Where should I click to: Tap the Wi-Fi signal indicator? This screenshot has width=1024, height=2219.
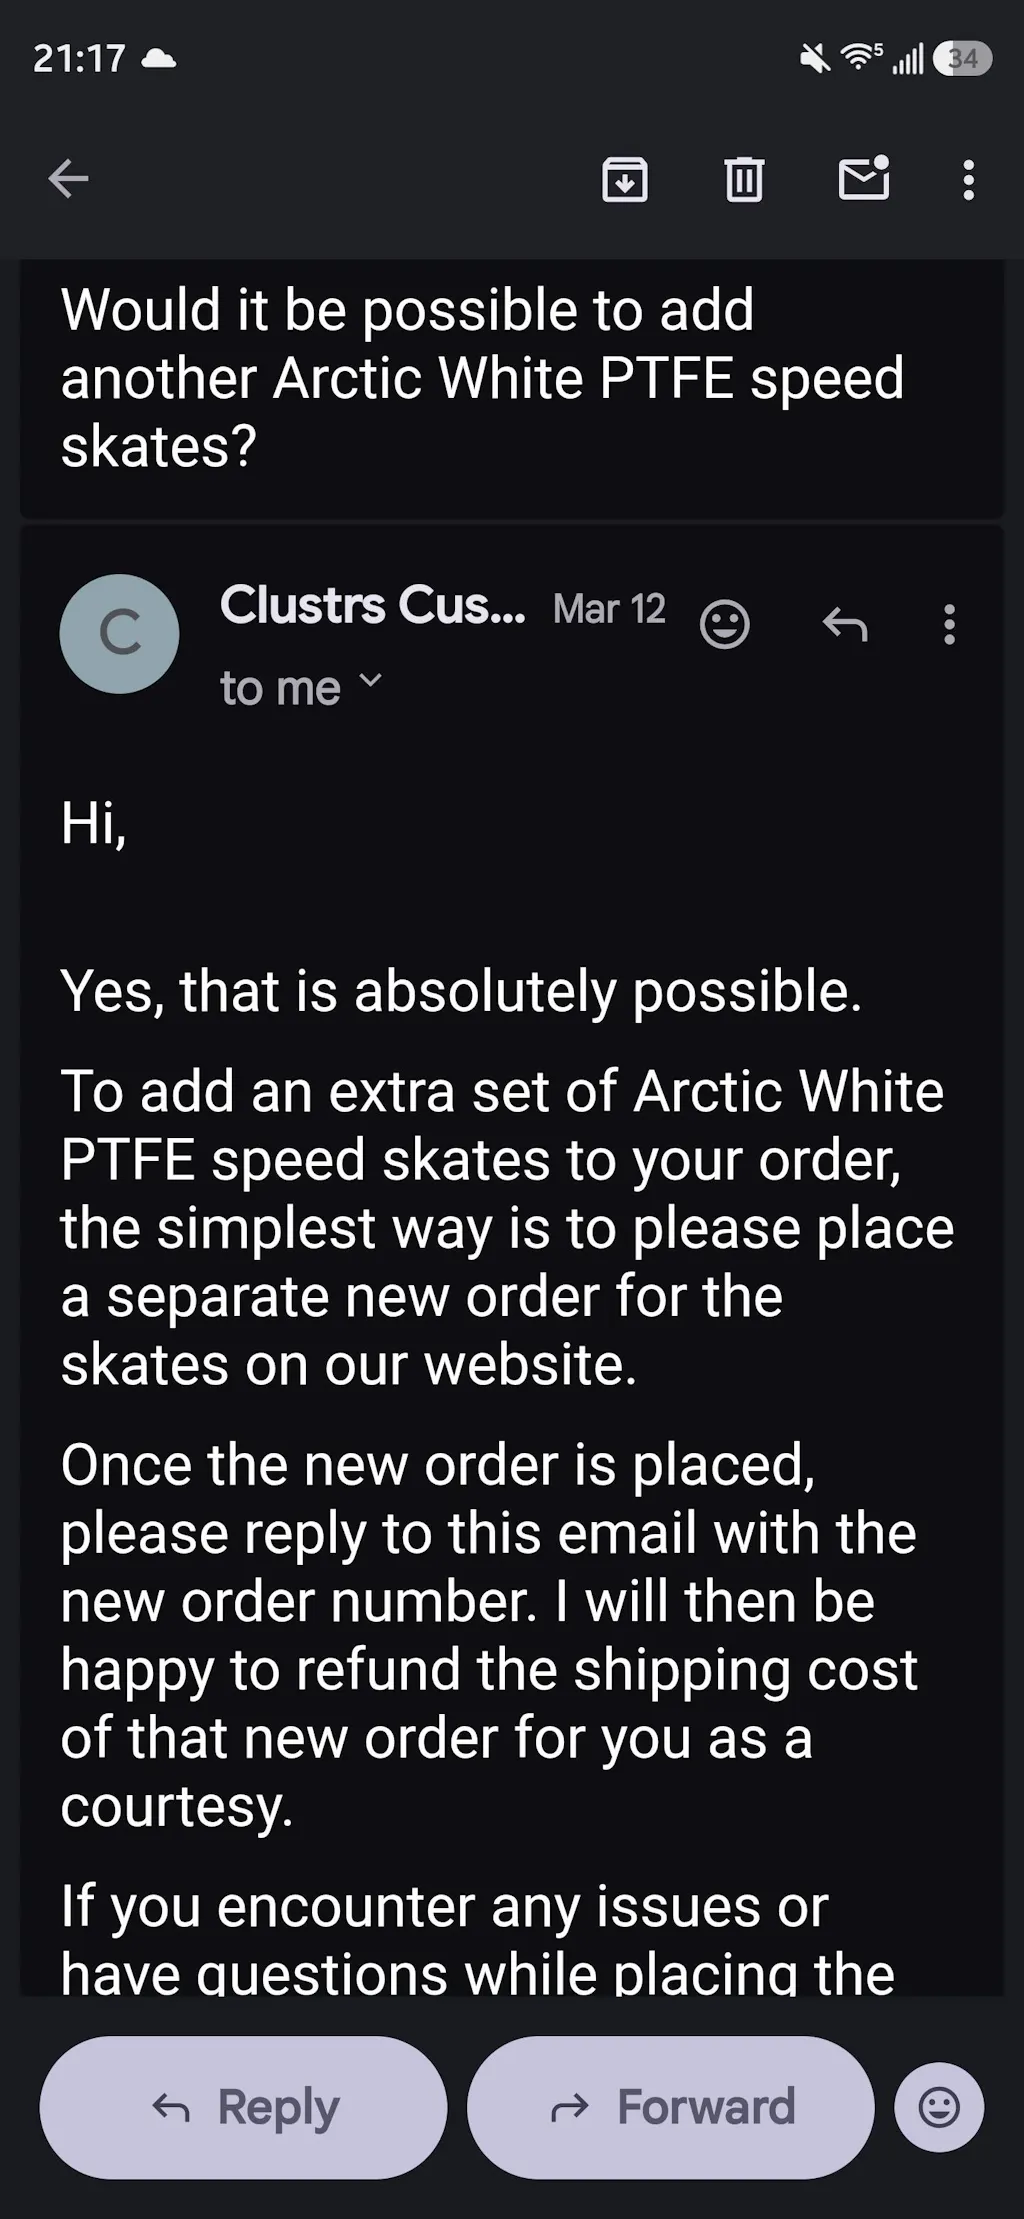click(x=862, y=59)
